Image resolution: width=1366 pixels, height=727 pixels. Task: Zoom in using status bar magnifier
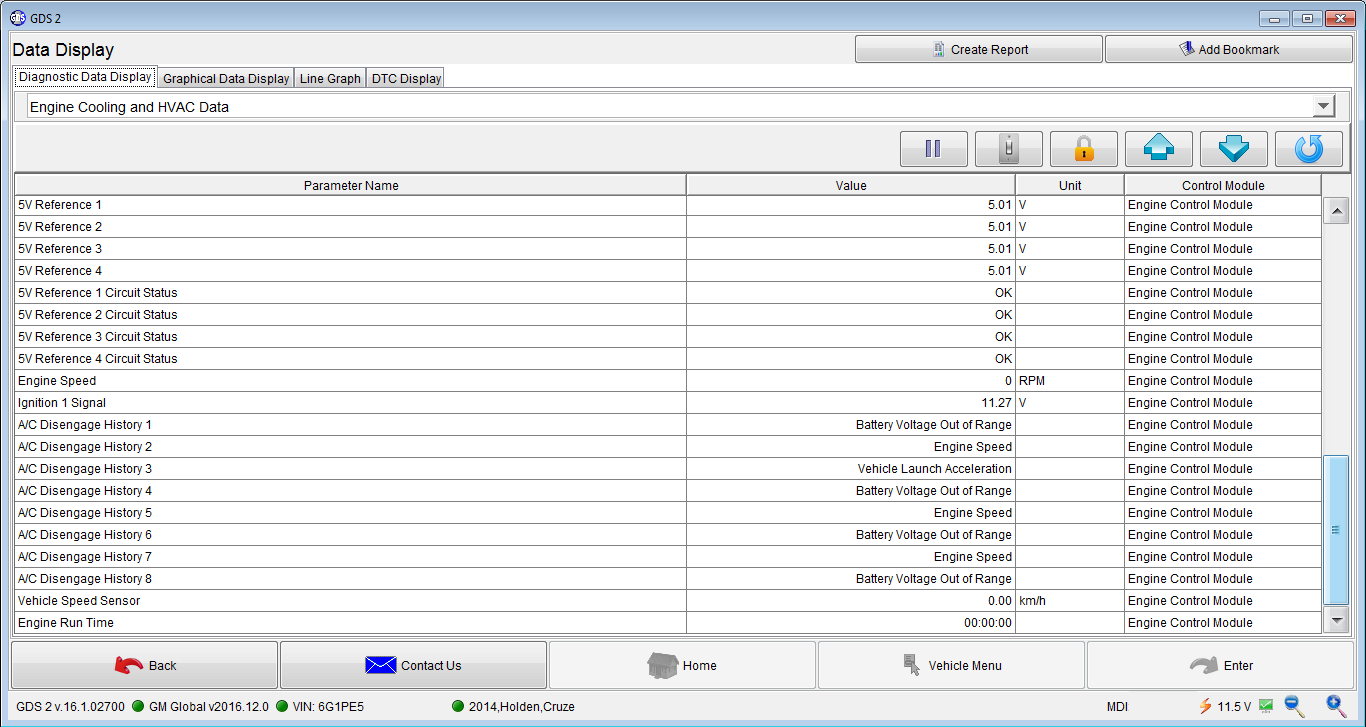pos(1336,707)
